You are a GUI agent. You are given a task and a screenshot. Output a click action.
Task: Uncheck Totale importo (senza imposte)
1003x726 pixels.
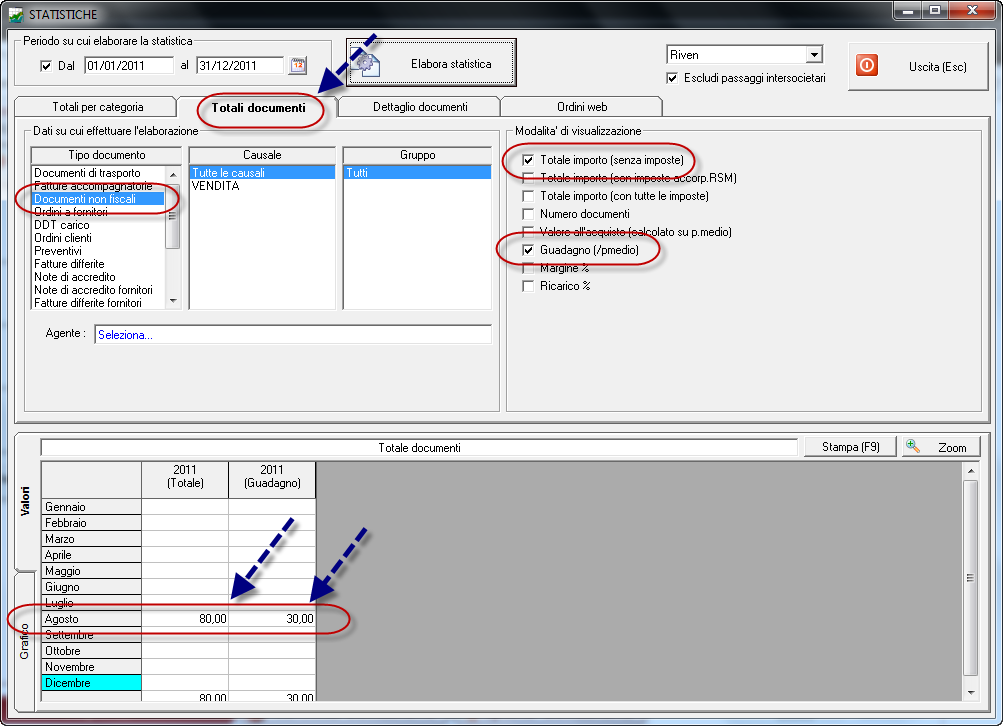528,160
